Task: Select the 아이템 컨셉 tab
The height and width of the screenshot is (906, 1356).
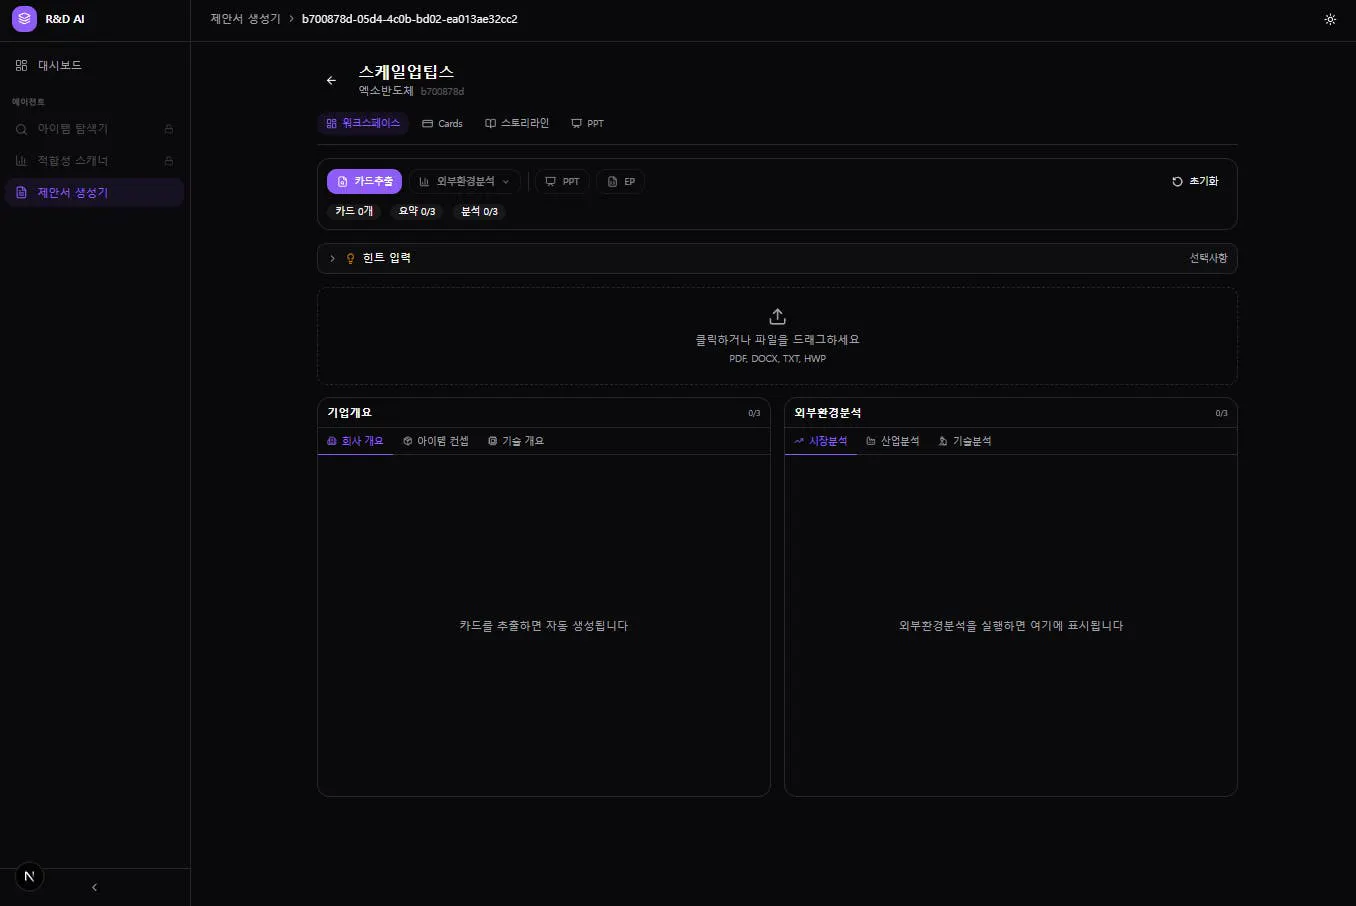Action: click(436, 441)
